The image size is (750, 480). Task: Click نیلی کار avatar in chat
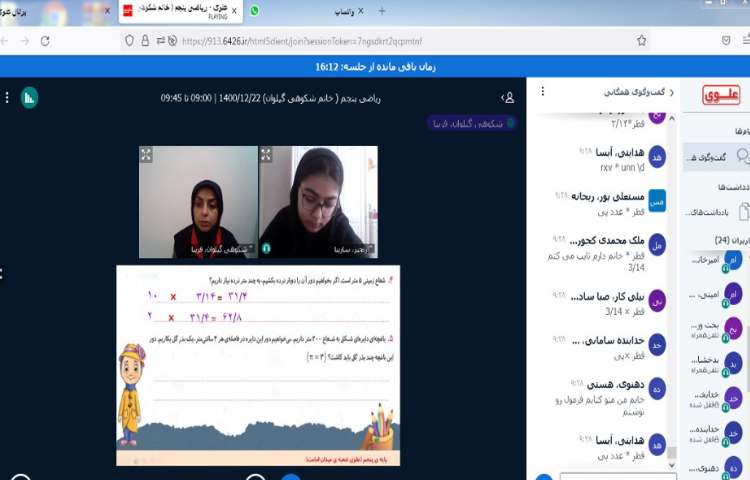657,302
